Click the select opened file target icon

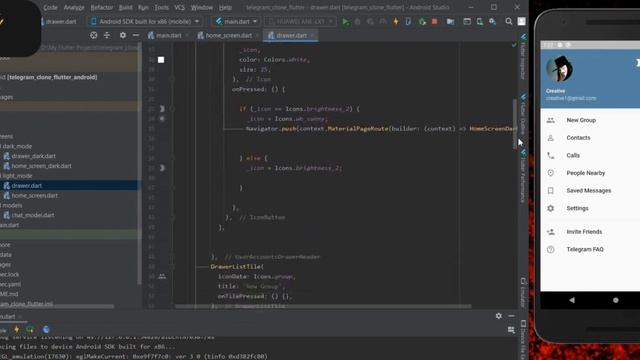(93, 35)
